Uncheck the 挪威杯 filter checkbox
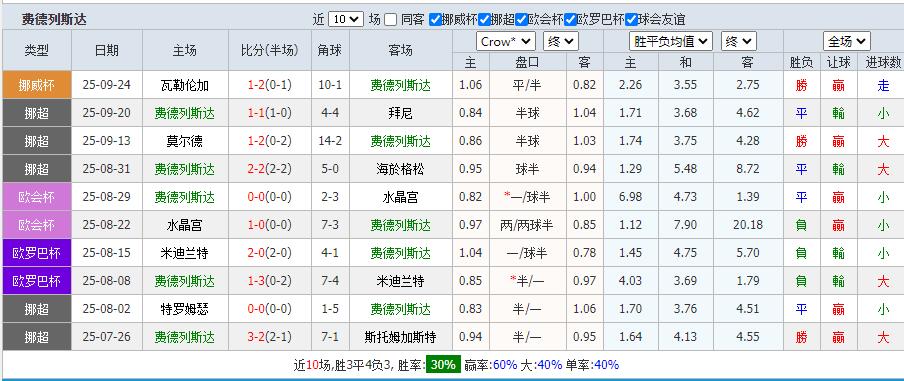This screenshot has height=381, width=904. point(435,20)
